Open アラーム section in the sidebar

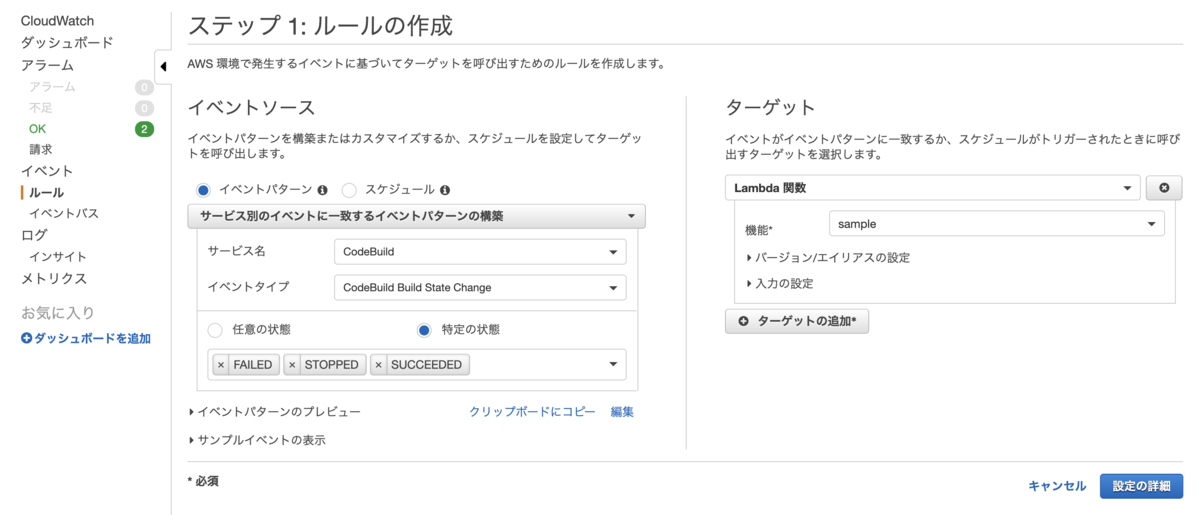click(x=47, y=65)
